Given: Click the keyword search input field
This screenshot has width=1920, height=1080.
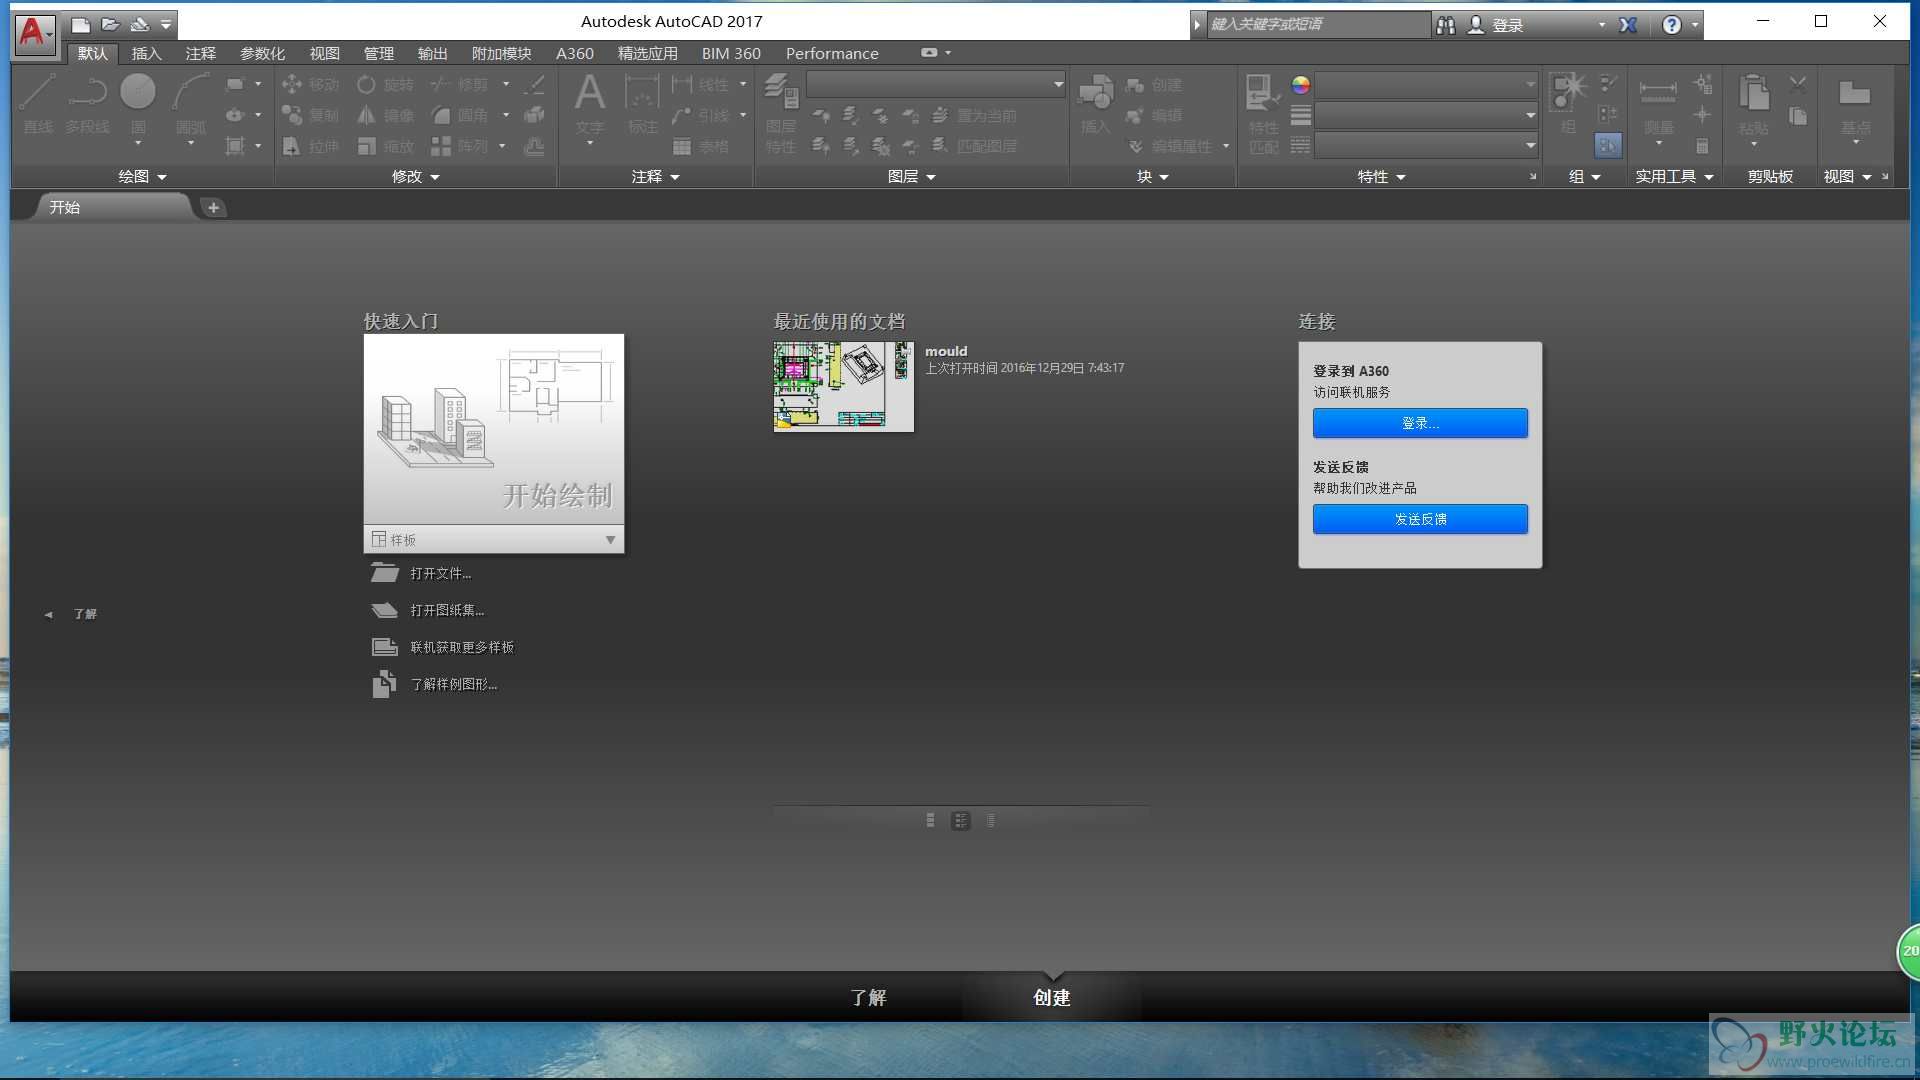Looking at the screenshot, I should coord(1318,25).
